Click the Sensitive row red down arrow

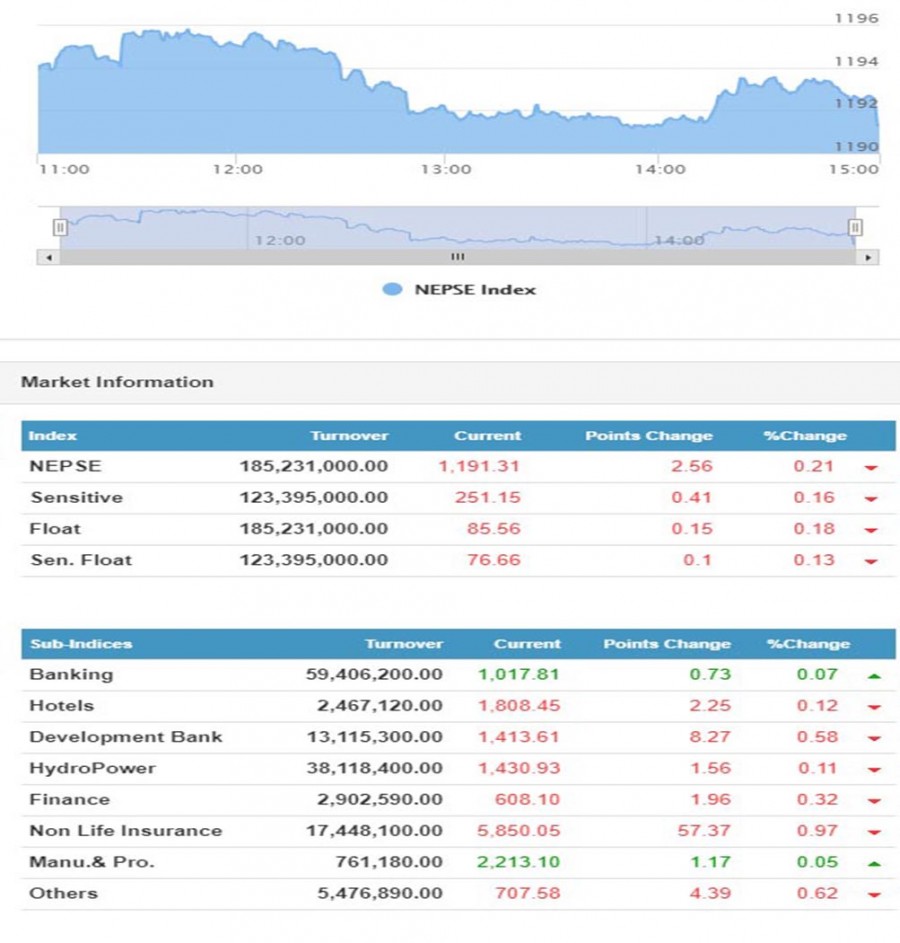872,499
